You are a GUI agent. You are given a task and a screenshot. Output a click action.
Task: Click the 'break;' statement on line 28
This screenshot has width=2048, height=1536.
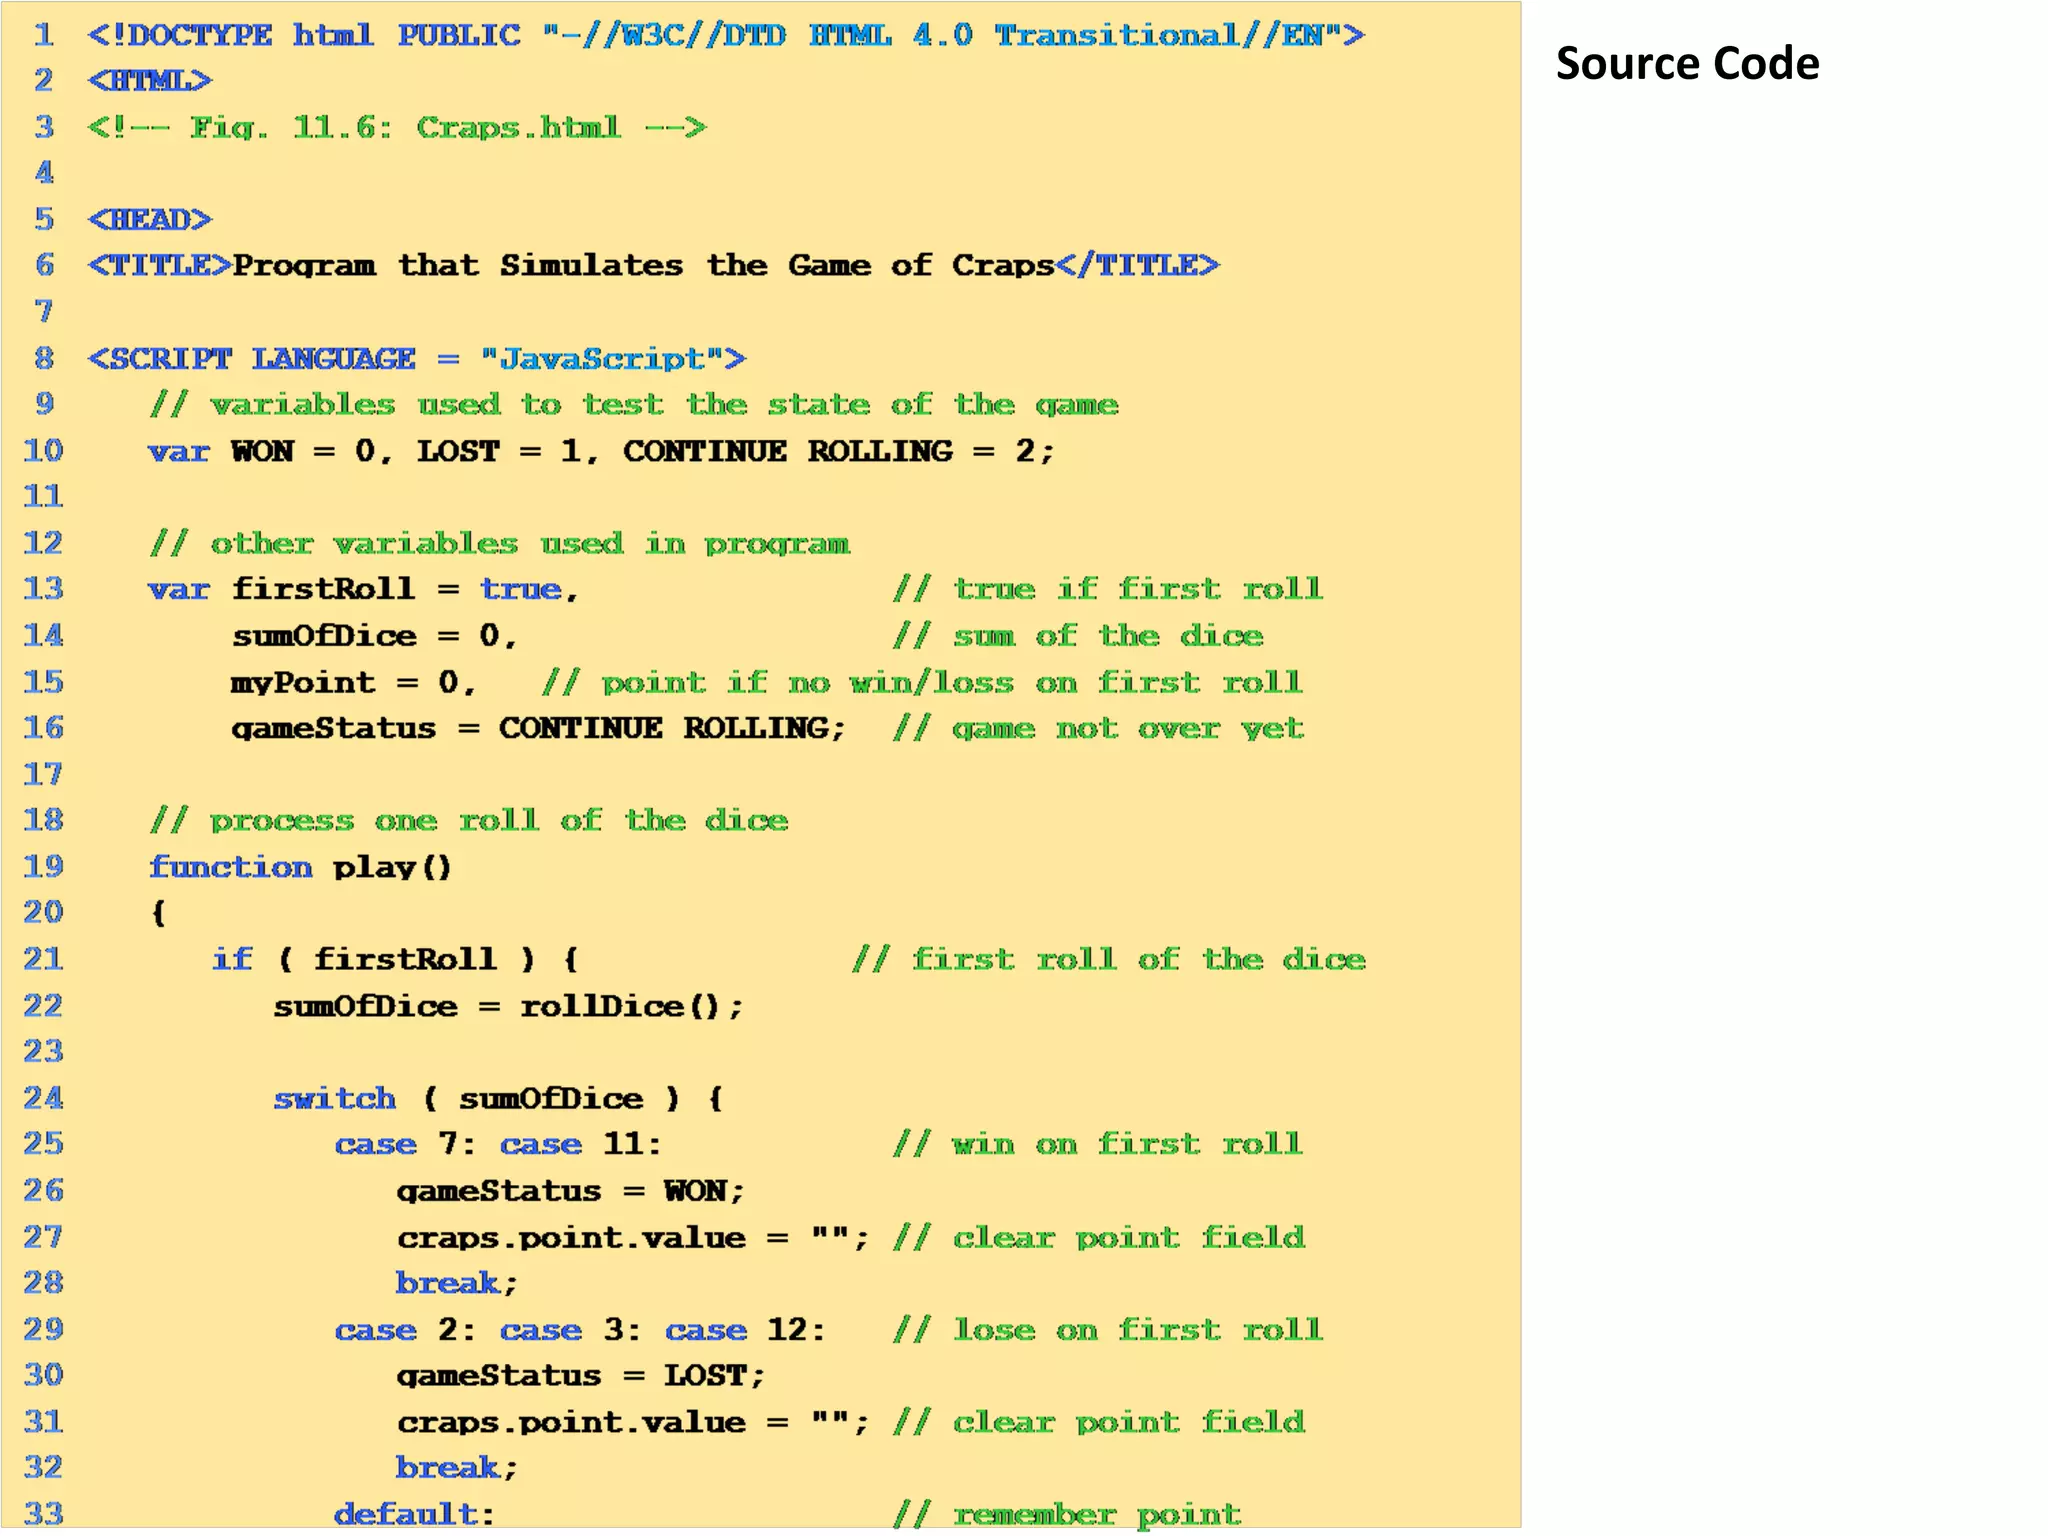tap(457, 1283)
